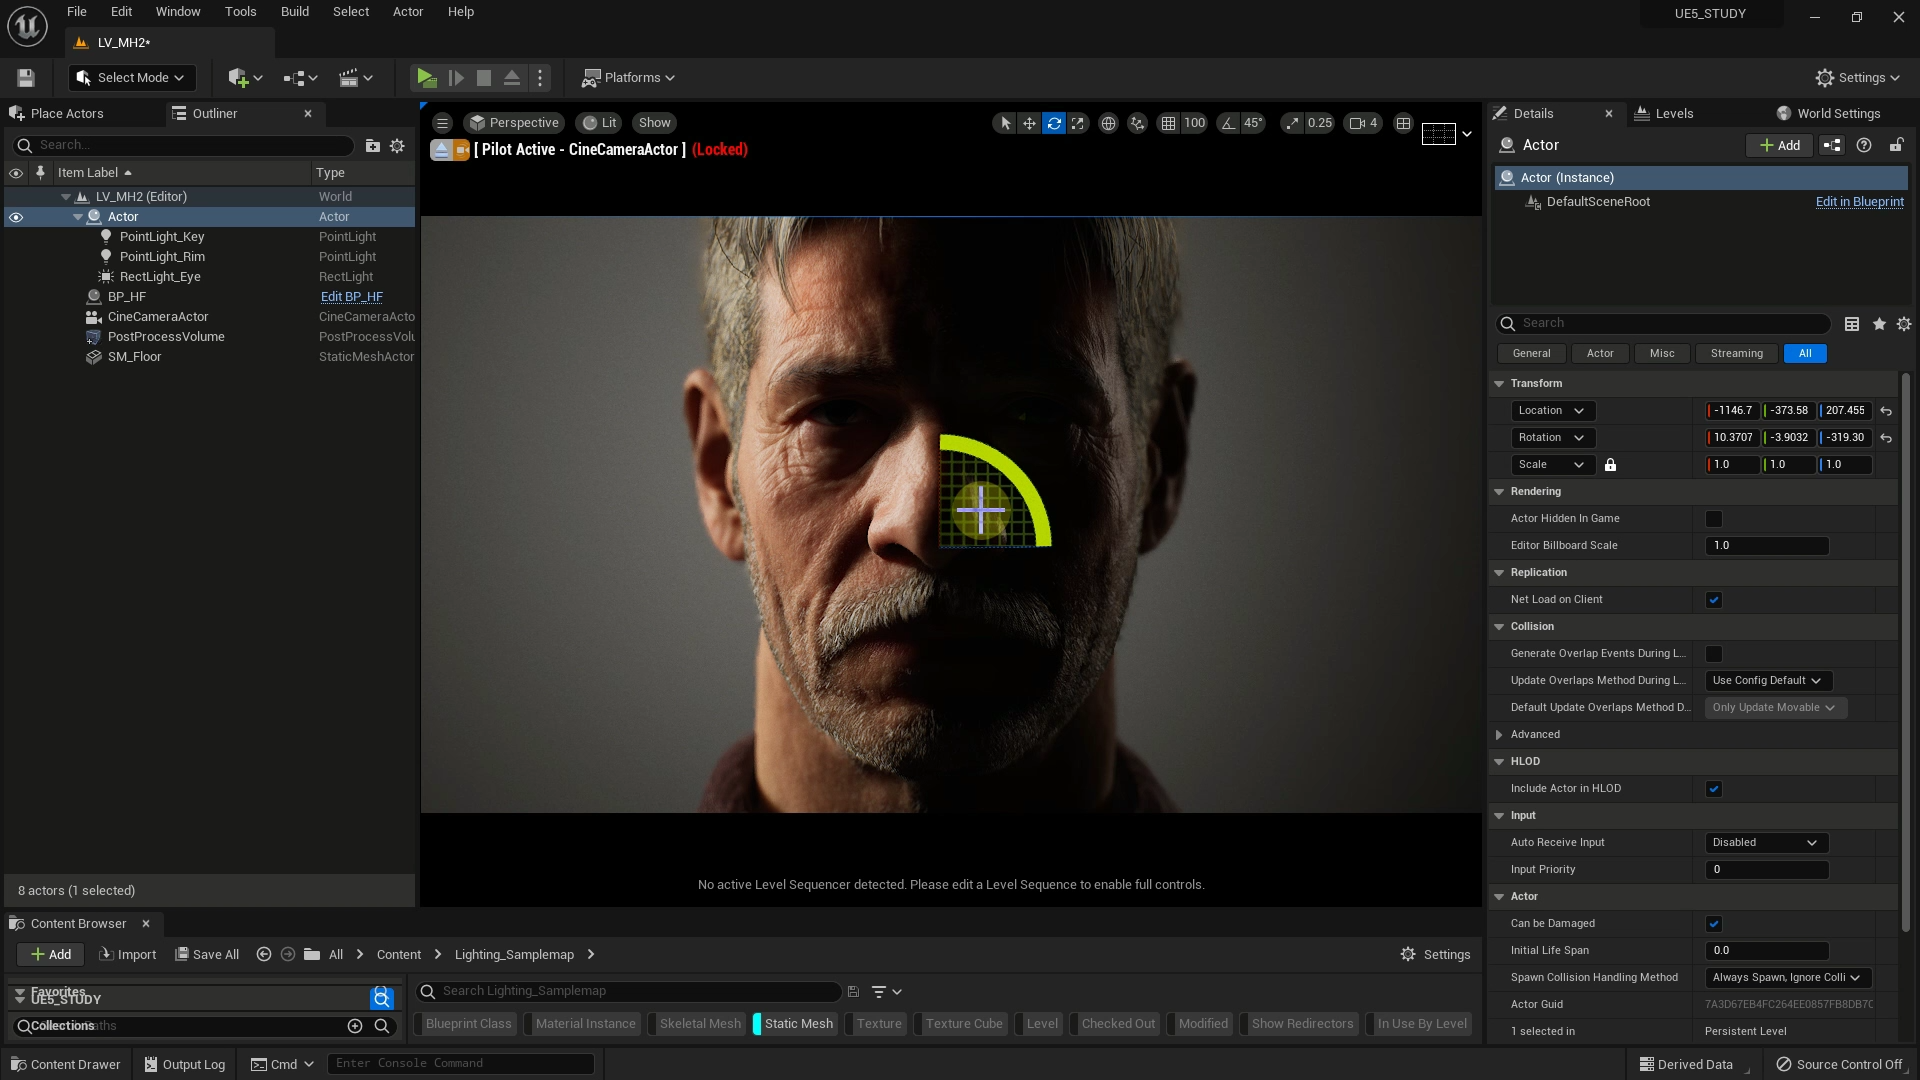Open the Outliner settings gear
Viewport: 1920px width, 1080px height.
click(397, 146)
